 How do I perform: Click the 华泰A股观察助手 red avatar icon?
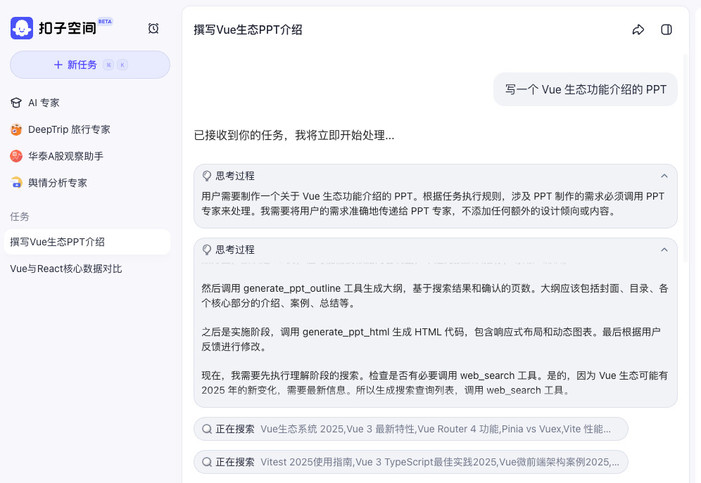[16, 156]
